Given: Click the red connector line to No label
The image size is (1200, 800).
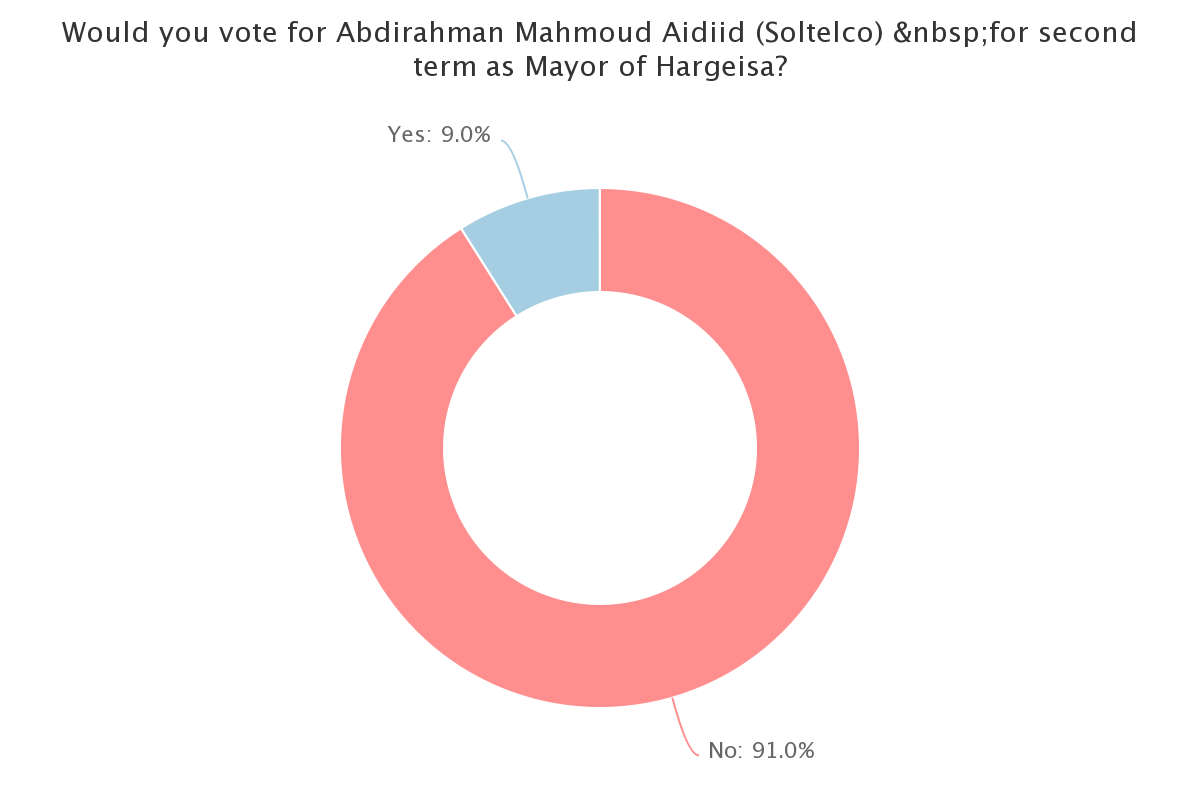Looking at the screenshot, I should tap(684, 727).
